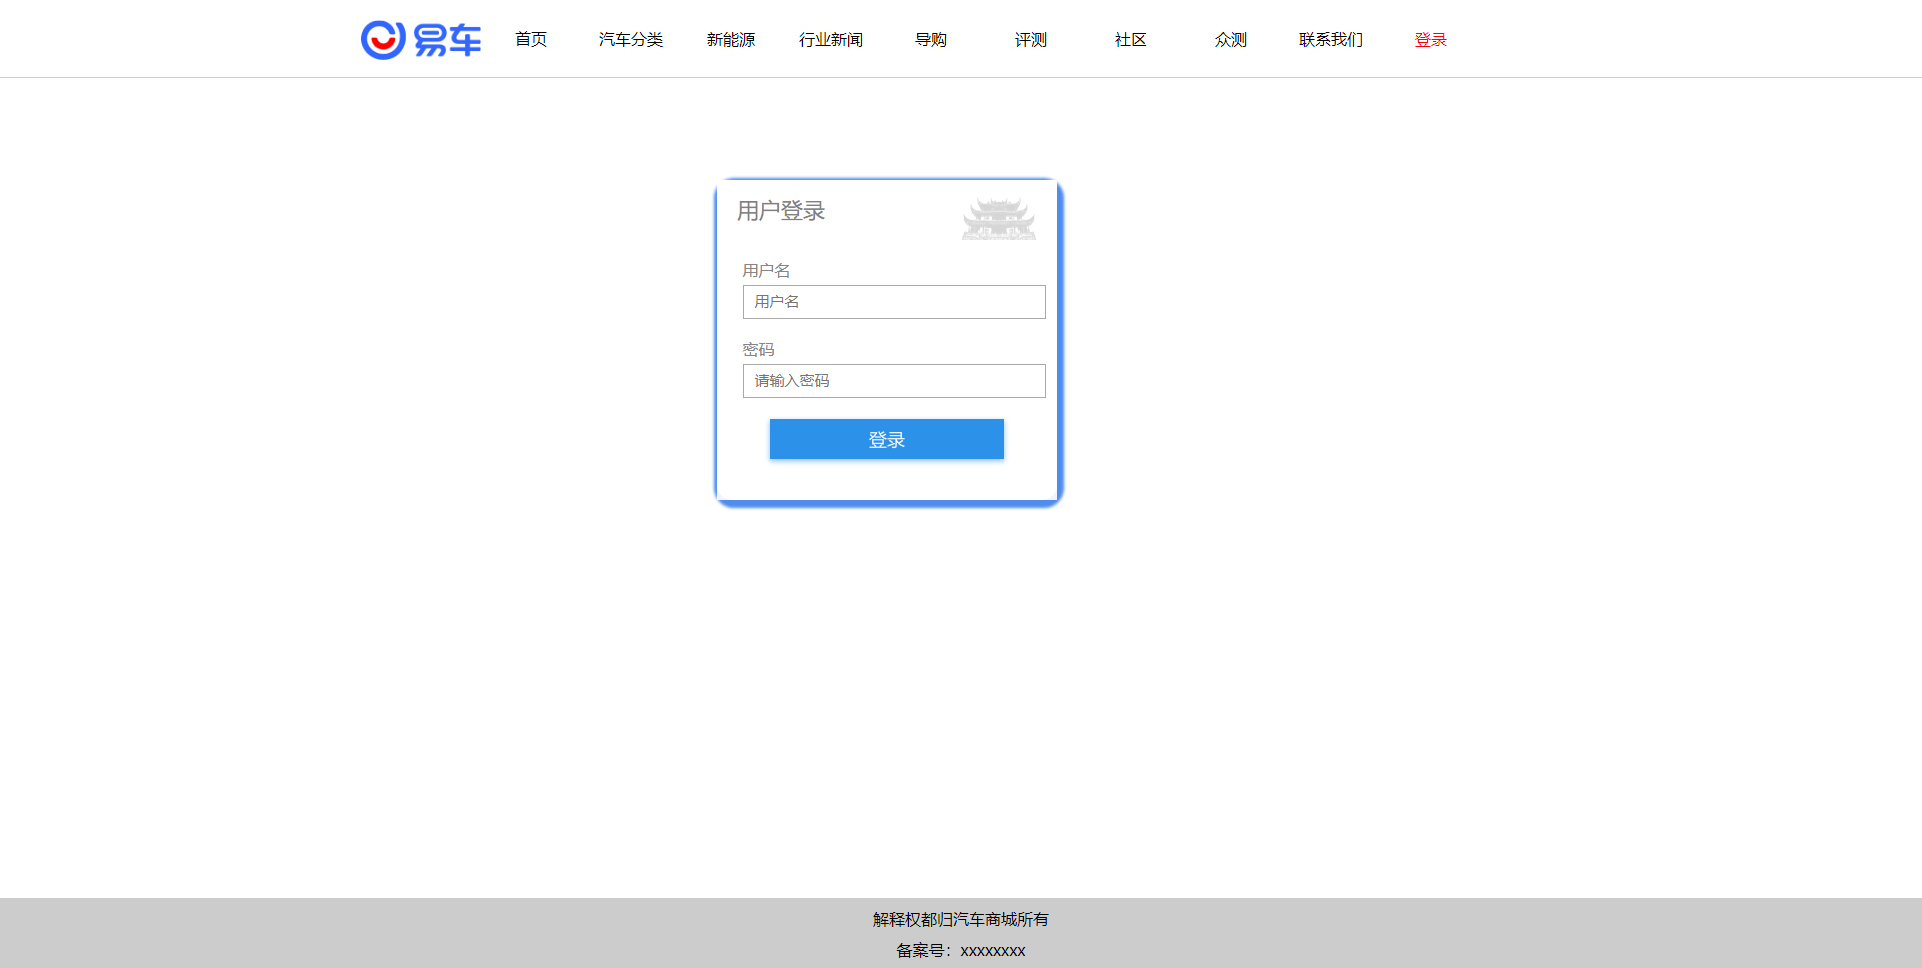Click the 用户名 field label
Viewport: 1922px width, 968px height.
tap(766, 271)
